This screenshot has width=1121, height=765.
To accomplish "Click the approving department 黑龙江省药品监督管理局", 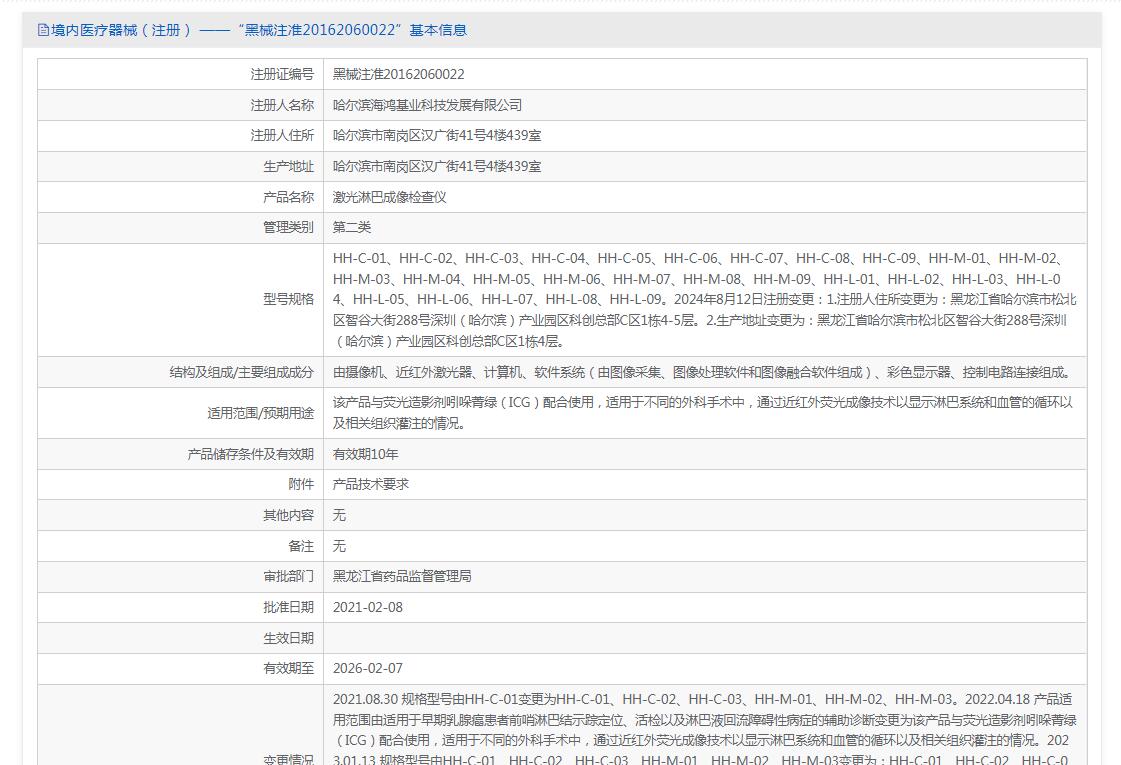I will pyautogui.click(x=401, y=576).
